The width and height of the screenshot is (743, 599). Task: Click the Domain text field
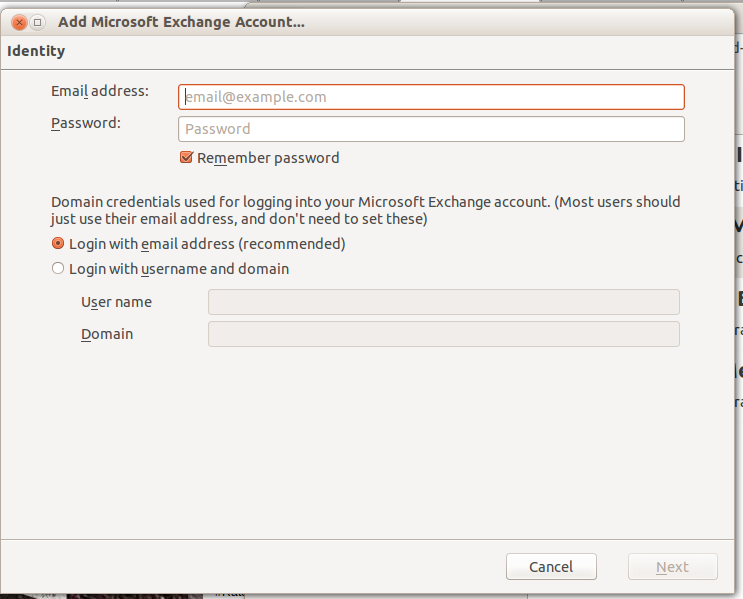point(444,334)
